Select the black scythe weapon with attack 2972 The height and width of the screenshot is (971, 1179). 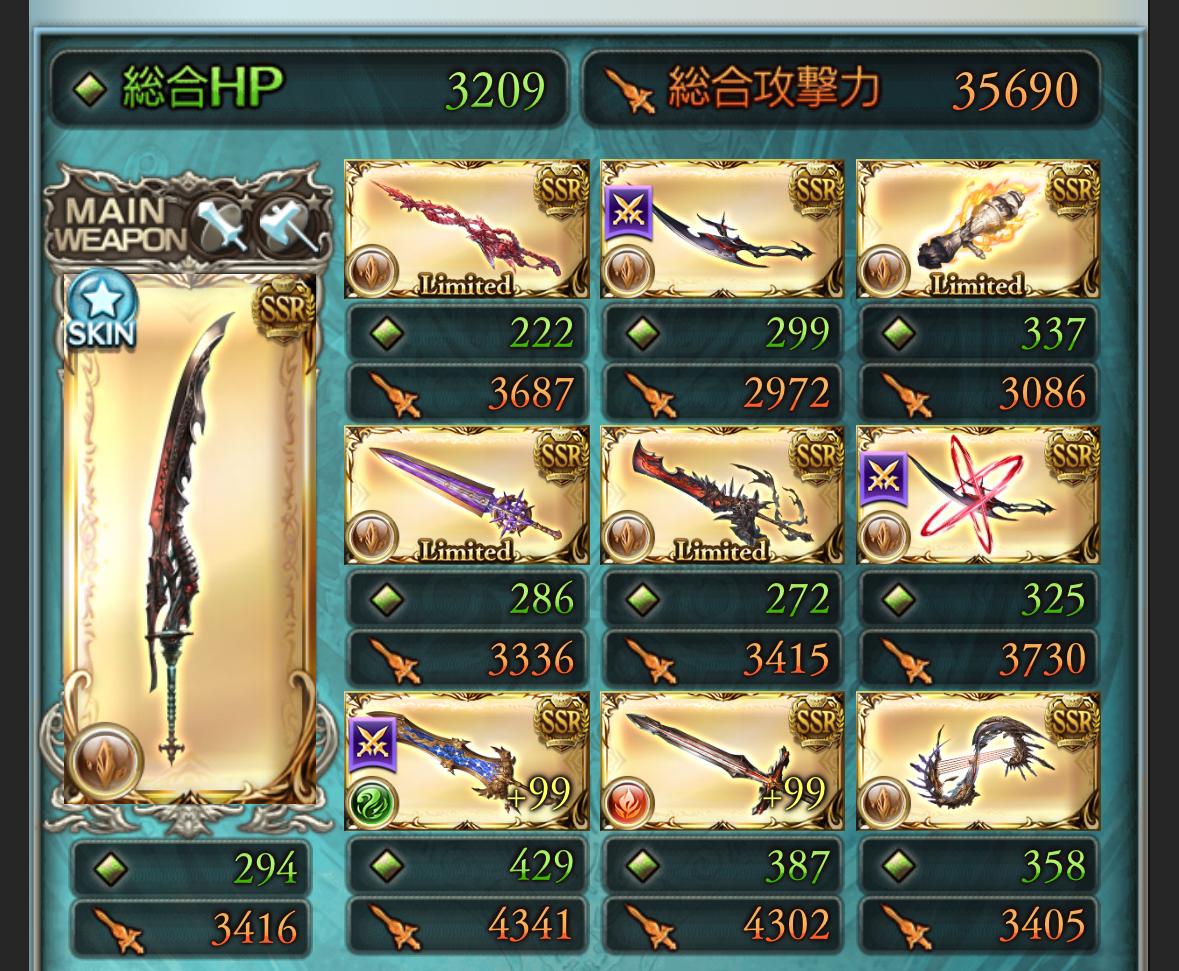coord(722,229)
